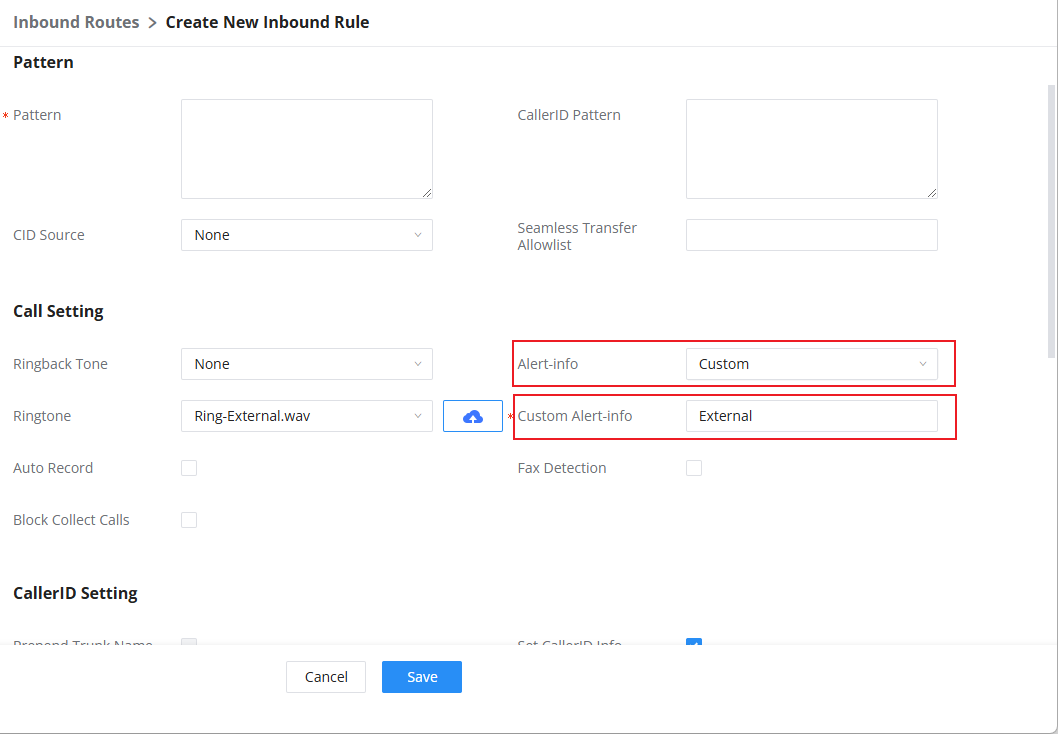Open the CID Source dropdown
1058x734 pixels.
tap(307, 235)
